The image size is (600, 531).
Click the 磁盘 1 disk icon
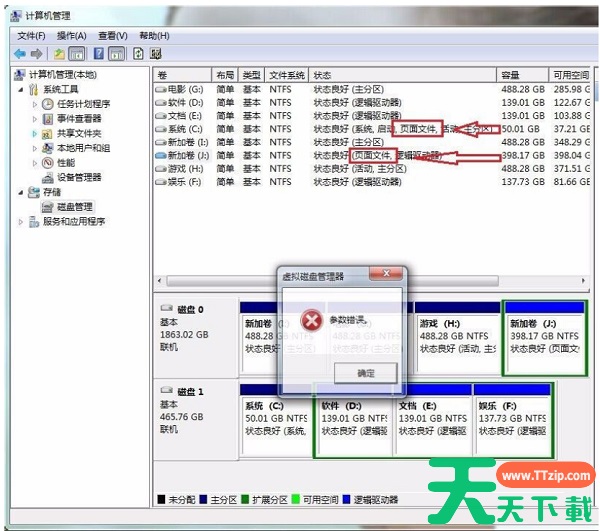[166, 391]
